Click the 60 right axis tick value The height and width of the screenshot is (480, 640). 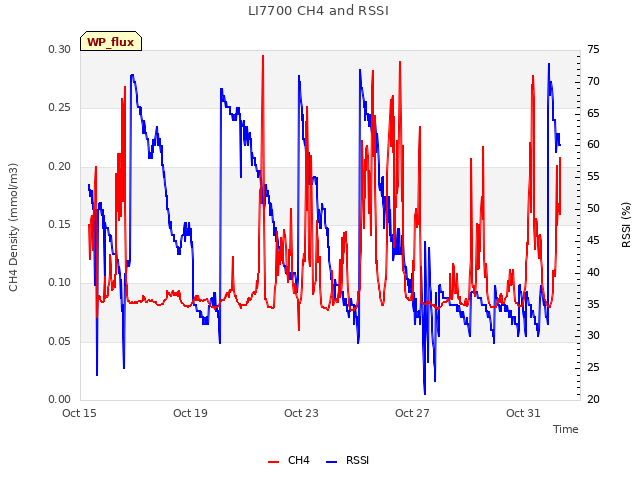[593, 144]
